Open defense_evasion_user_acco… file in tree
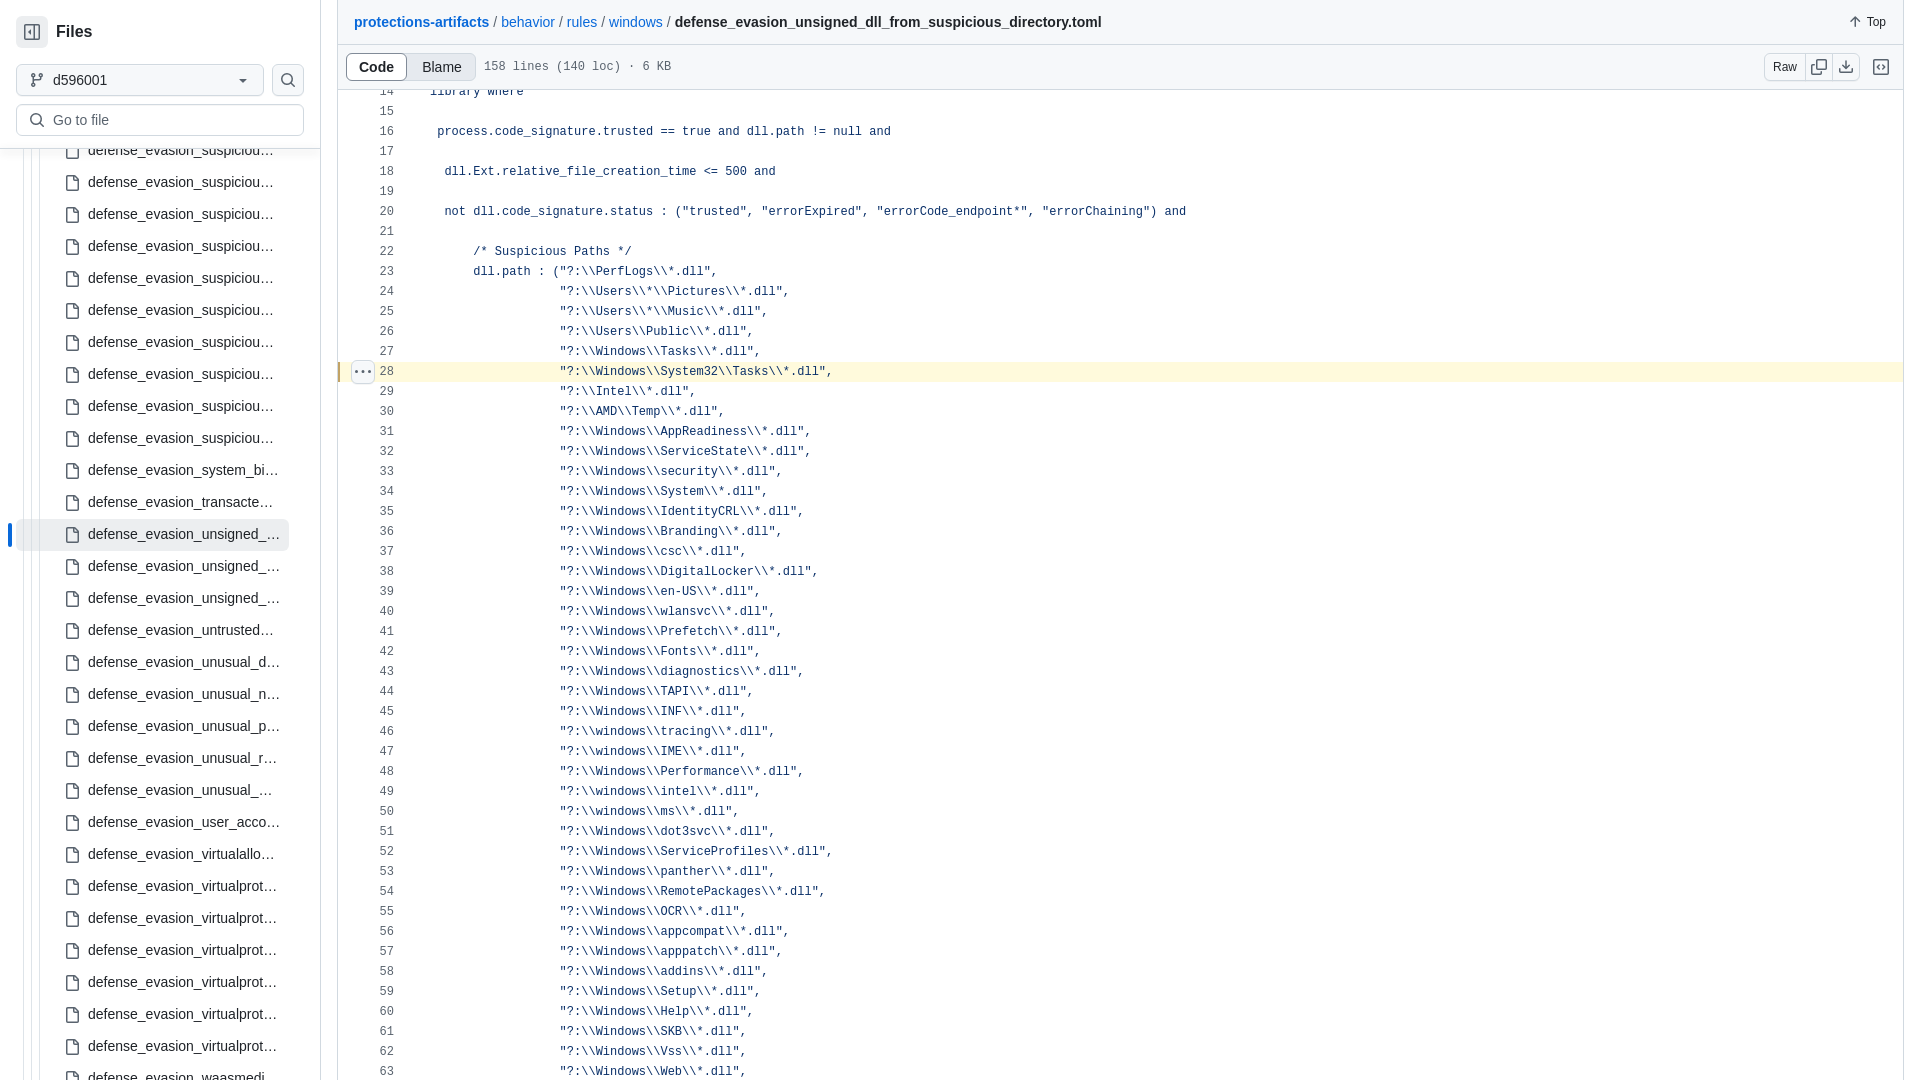Screen dimensions: 1920x1080 tap(183, 823)
